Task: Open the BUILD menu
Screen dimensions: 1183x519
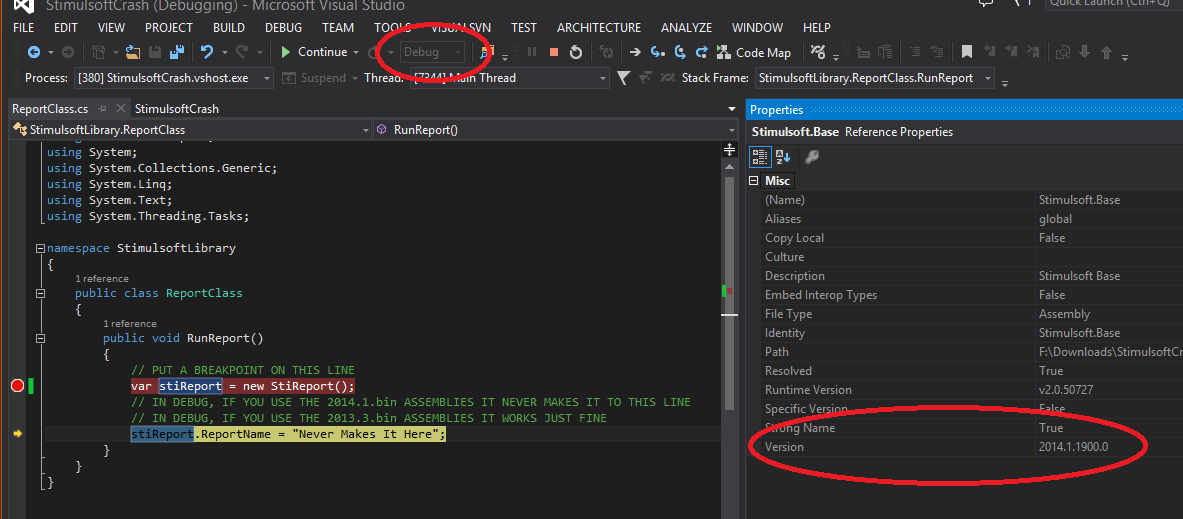Action: 229,28
